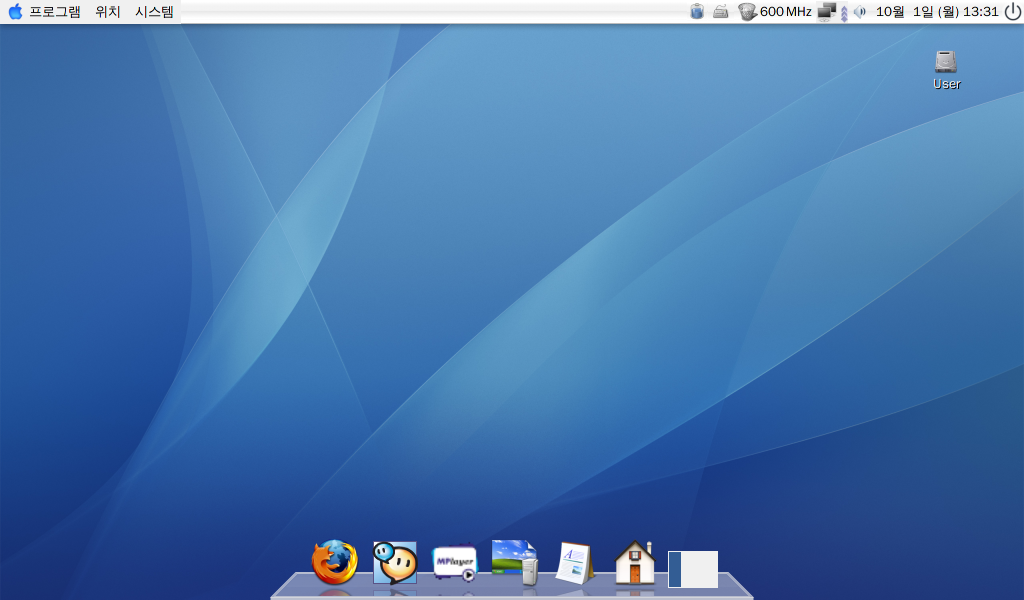Open the User drive desktop icon
This screenshot has width=1024, height=600.
pos(946,70)
